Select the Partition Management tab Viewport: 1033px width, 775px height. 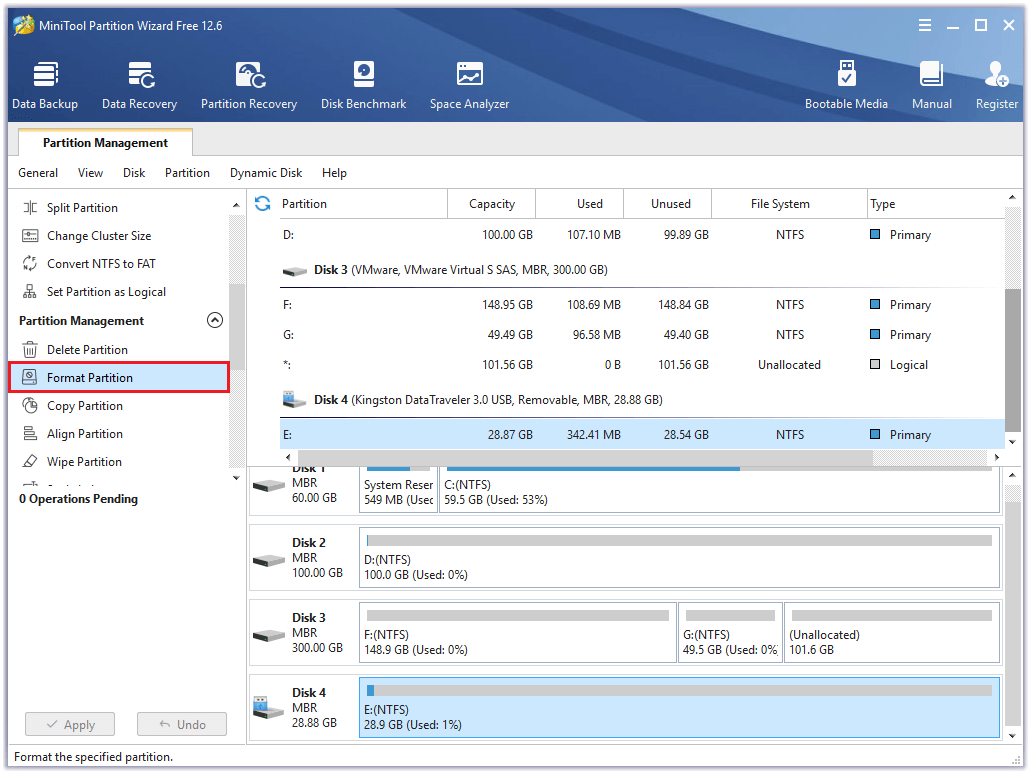pyautogui.click(x=105, y=142)
